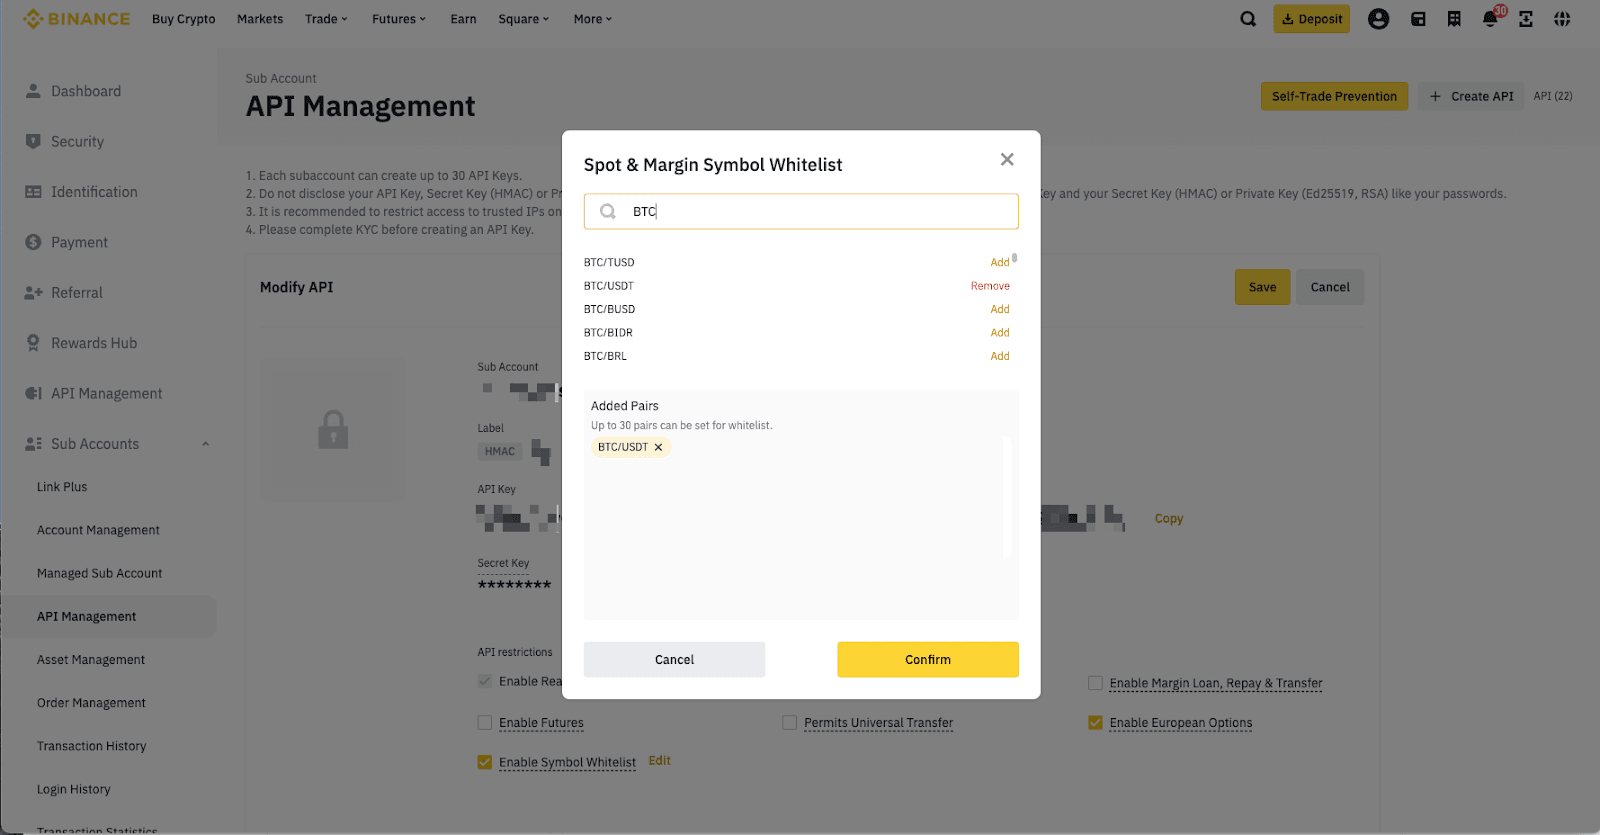Add BTC/TUSD to whitelist
Image resolution: width=1600 pixels, height=835 pixels.
pyautogui.click(x=1000, y=262)
